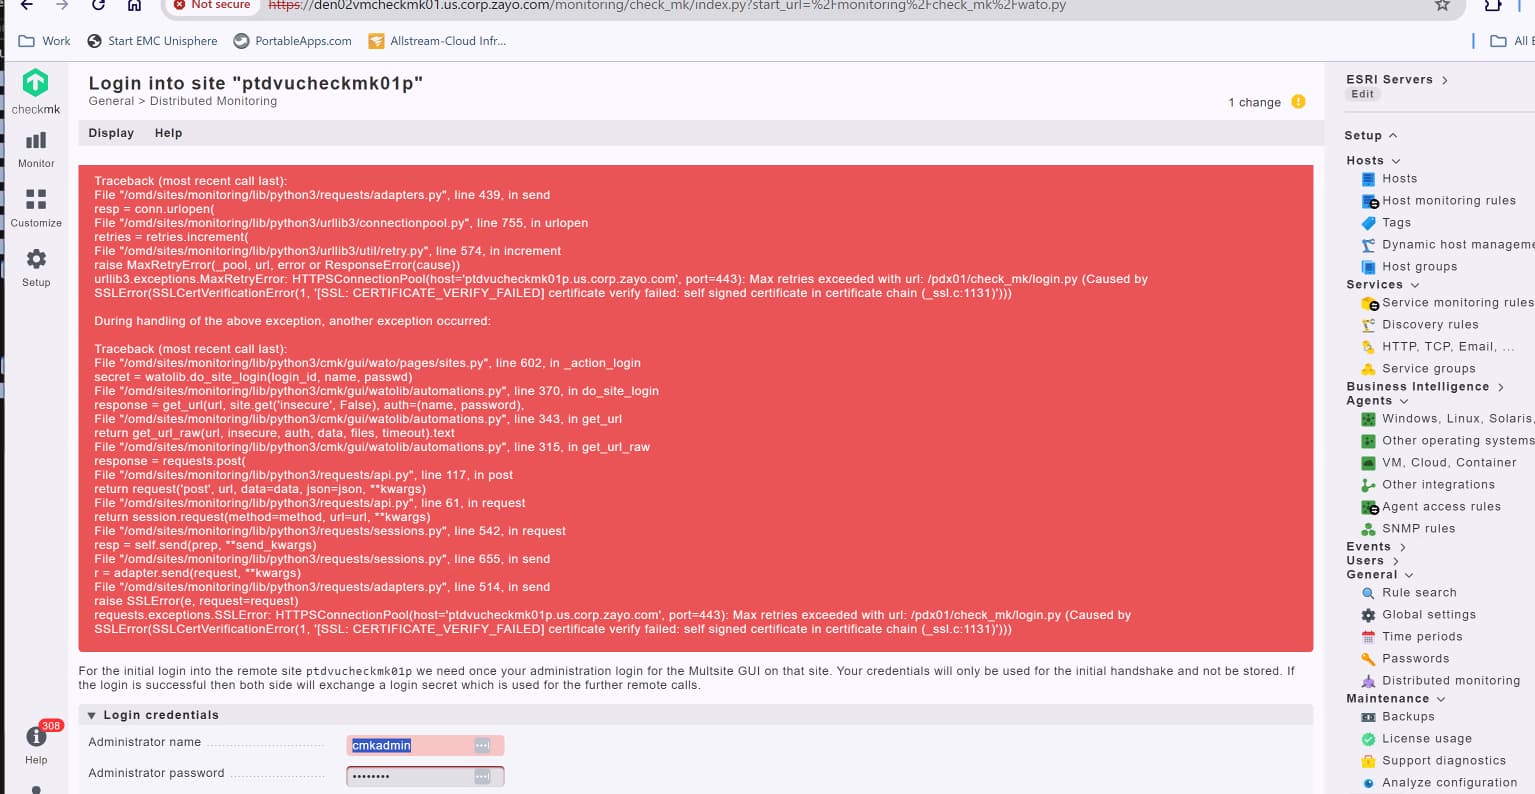This screenshot has width=1535, height=794.
Task: Open the Display menu
Action: (111, 132)
